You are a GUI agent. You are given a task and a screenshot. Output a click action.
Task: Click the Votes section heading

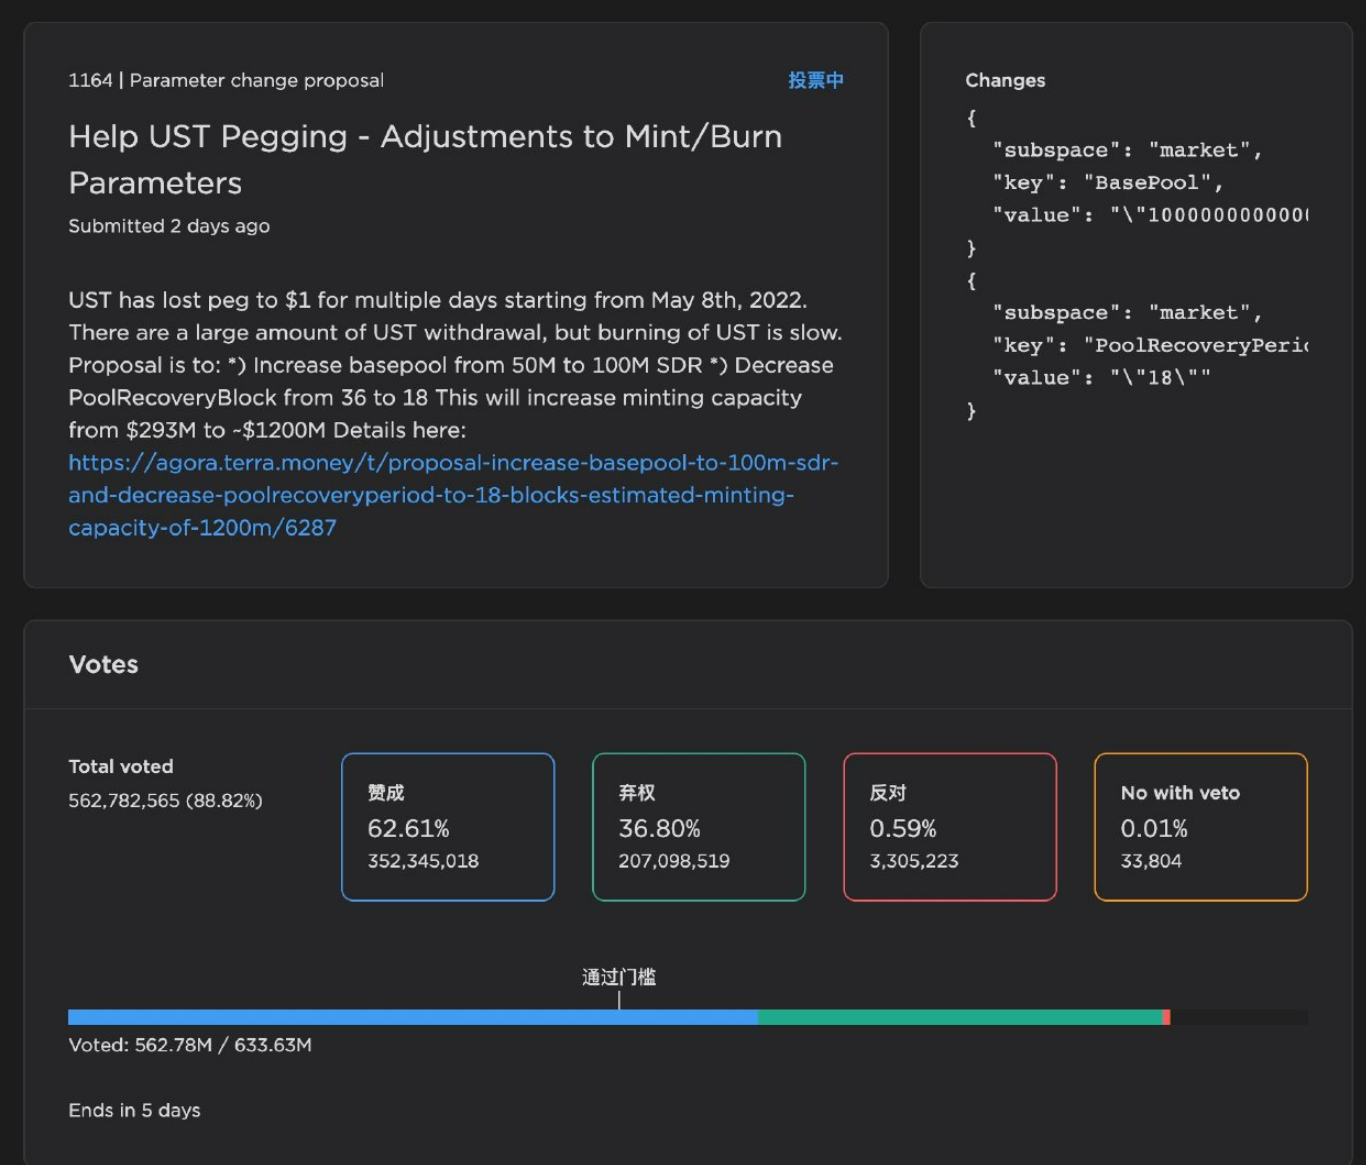[x=104, y=664]
